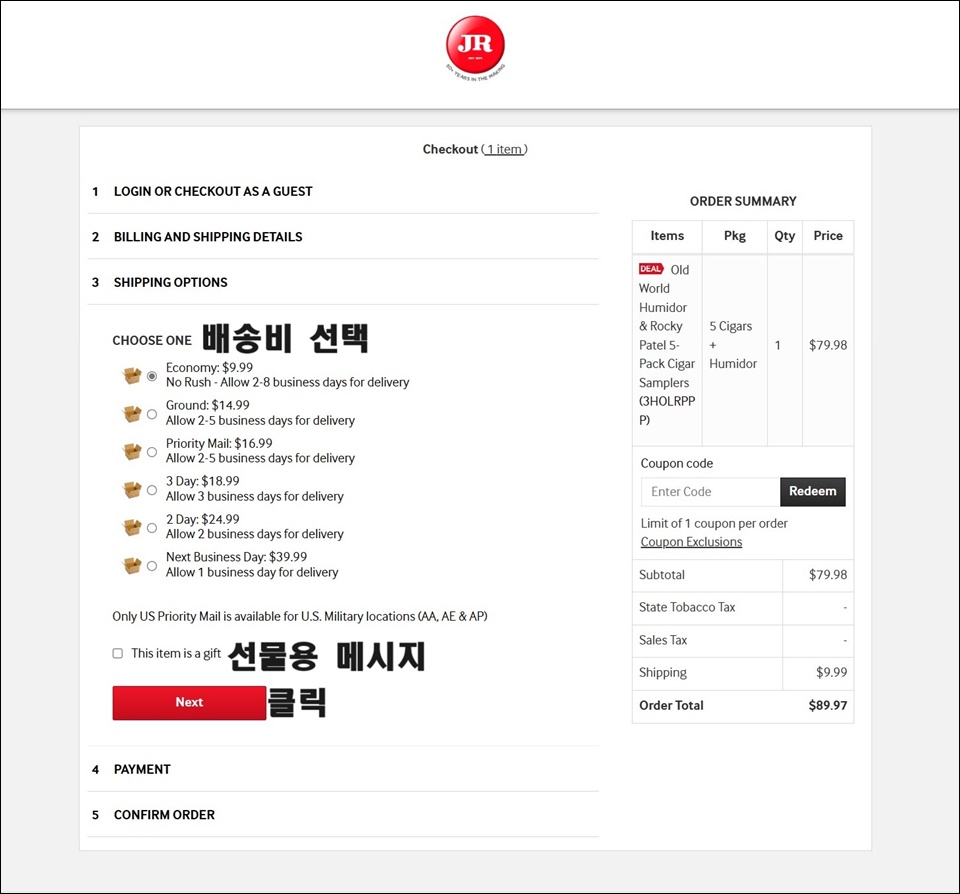Image resolution: width=960 pixels, height=894 pixels.
Task: Click the Priority Mail: $16.99 label
Action: [219, 443]
